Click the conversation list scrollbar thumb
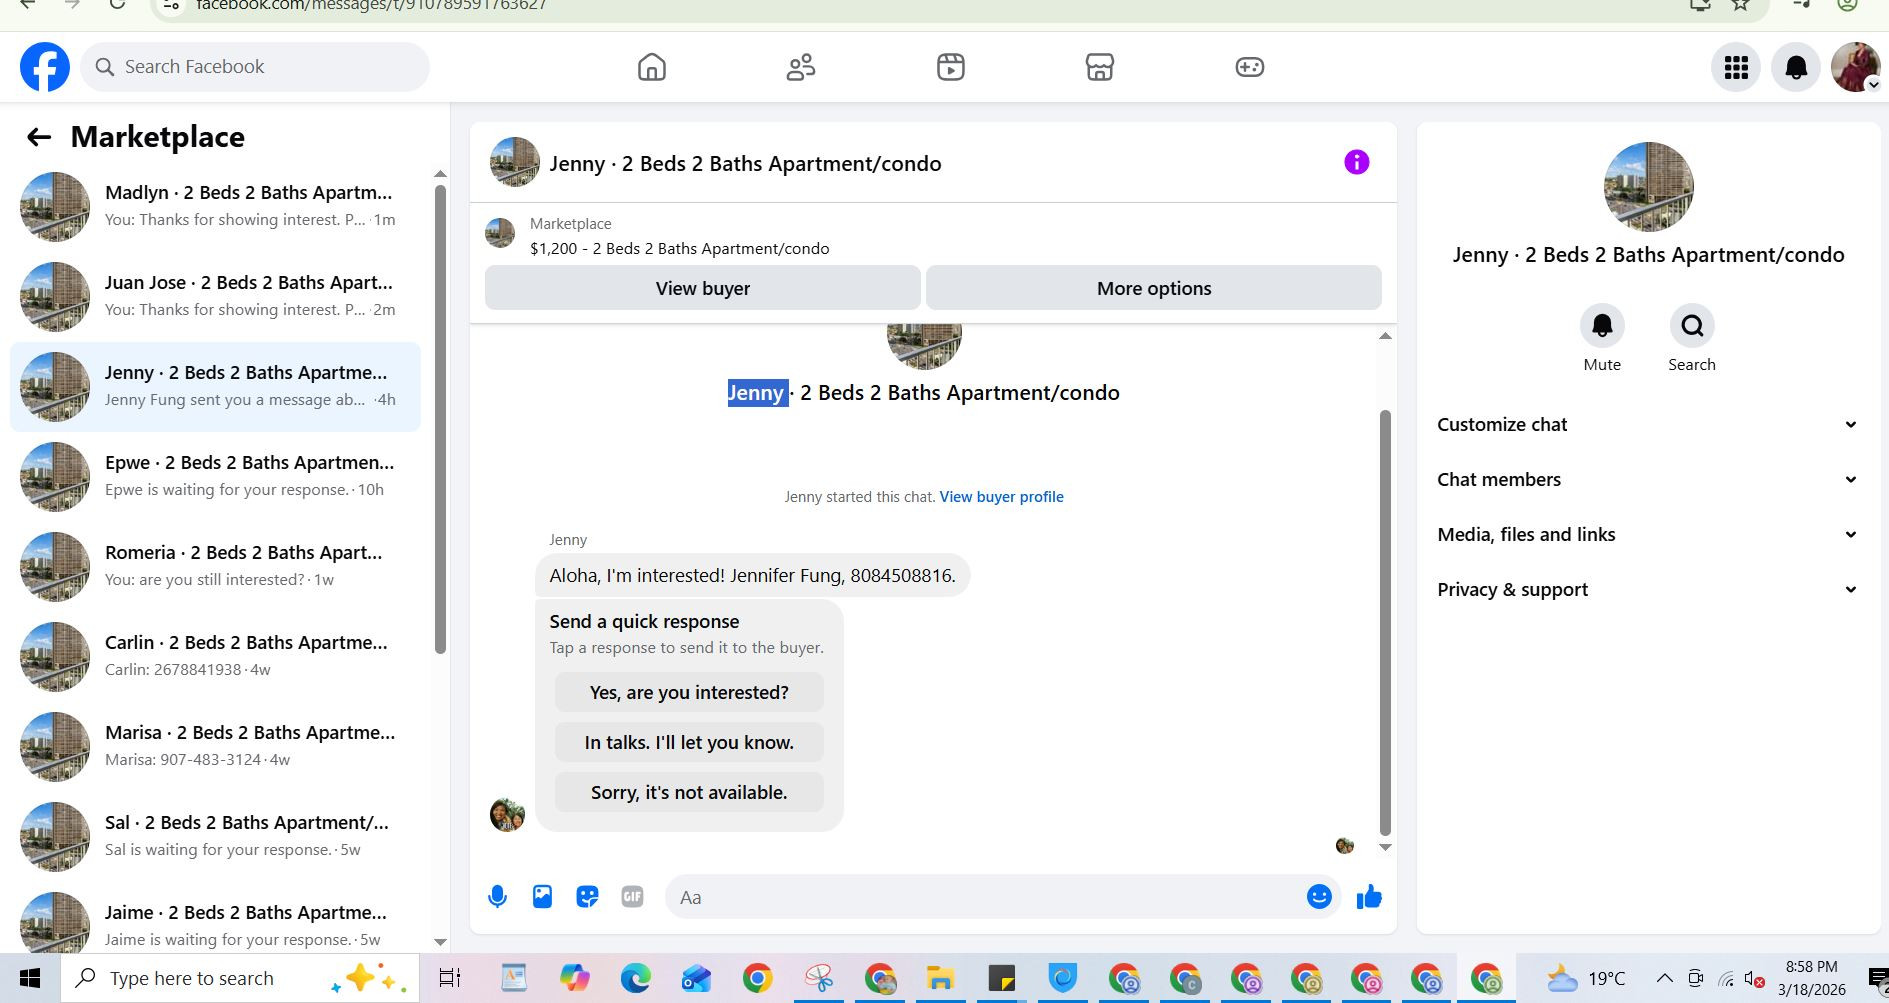Viewport: 1889px width, 1003px height. click(440, 420)
